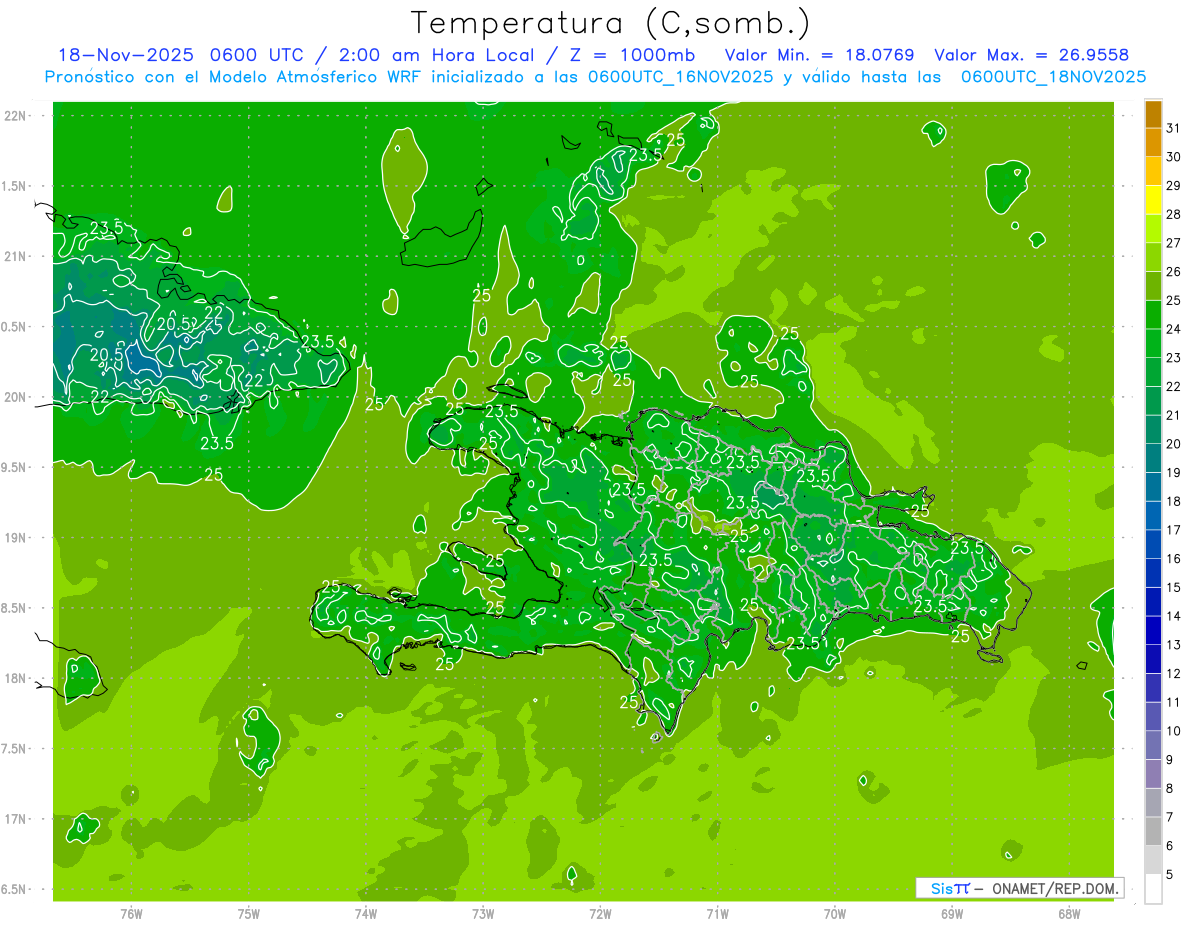Screen dimensions: 1200x927
Task: Click the colorbar scale label '12'
Action: [1174, 674]
